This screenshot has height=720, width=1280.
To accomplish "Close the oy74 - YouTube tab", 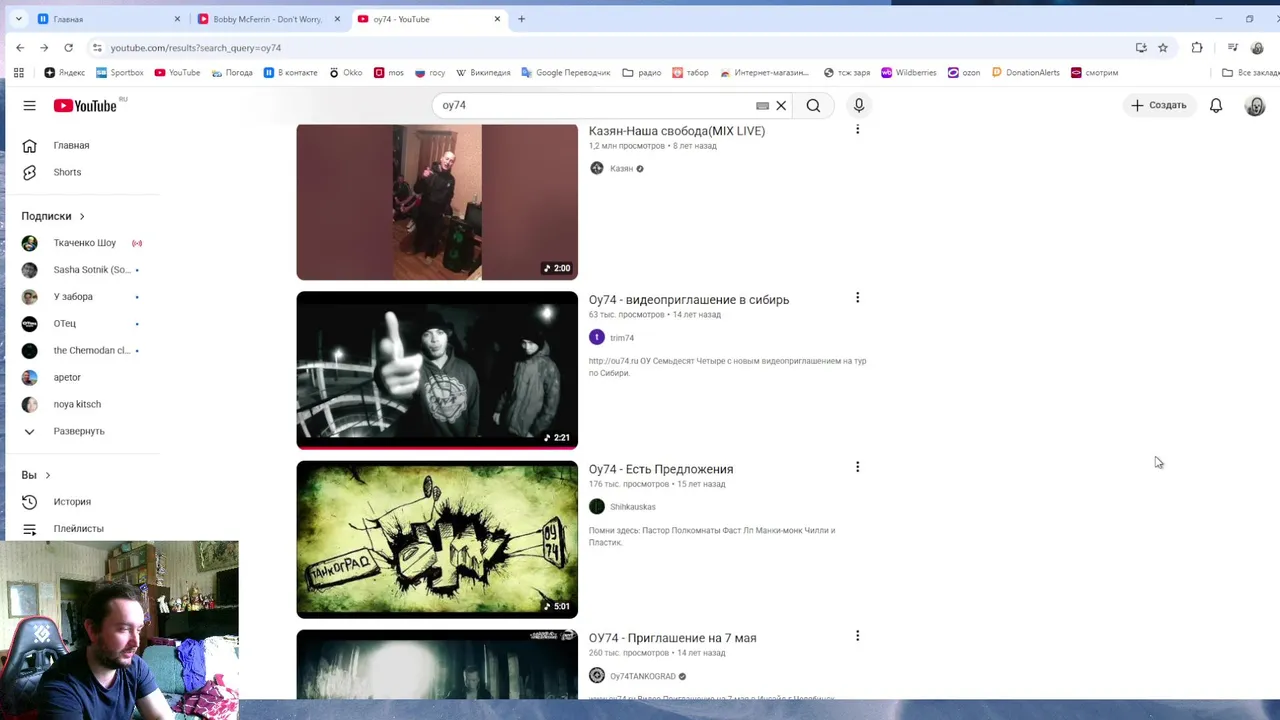I will pyautogui.click(x=497, y=19).
